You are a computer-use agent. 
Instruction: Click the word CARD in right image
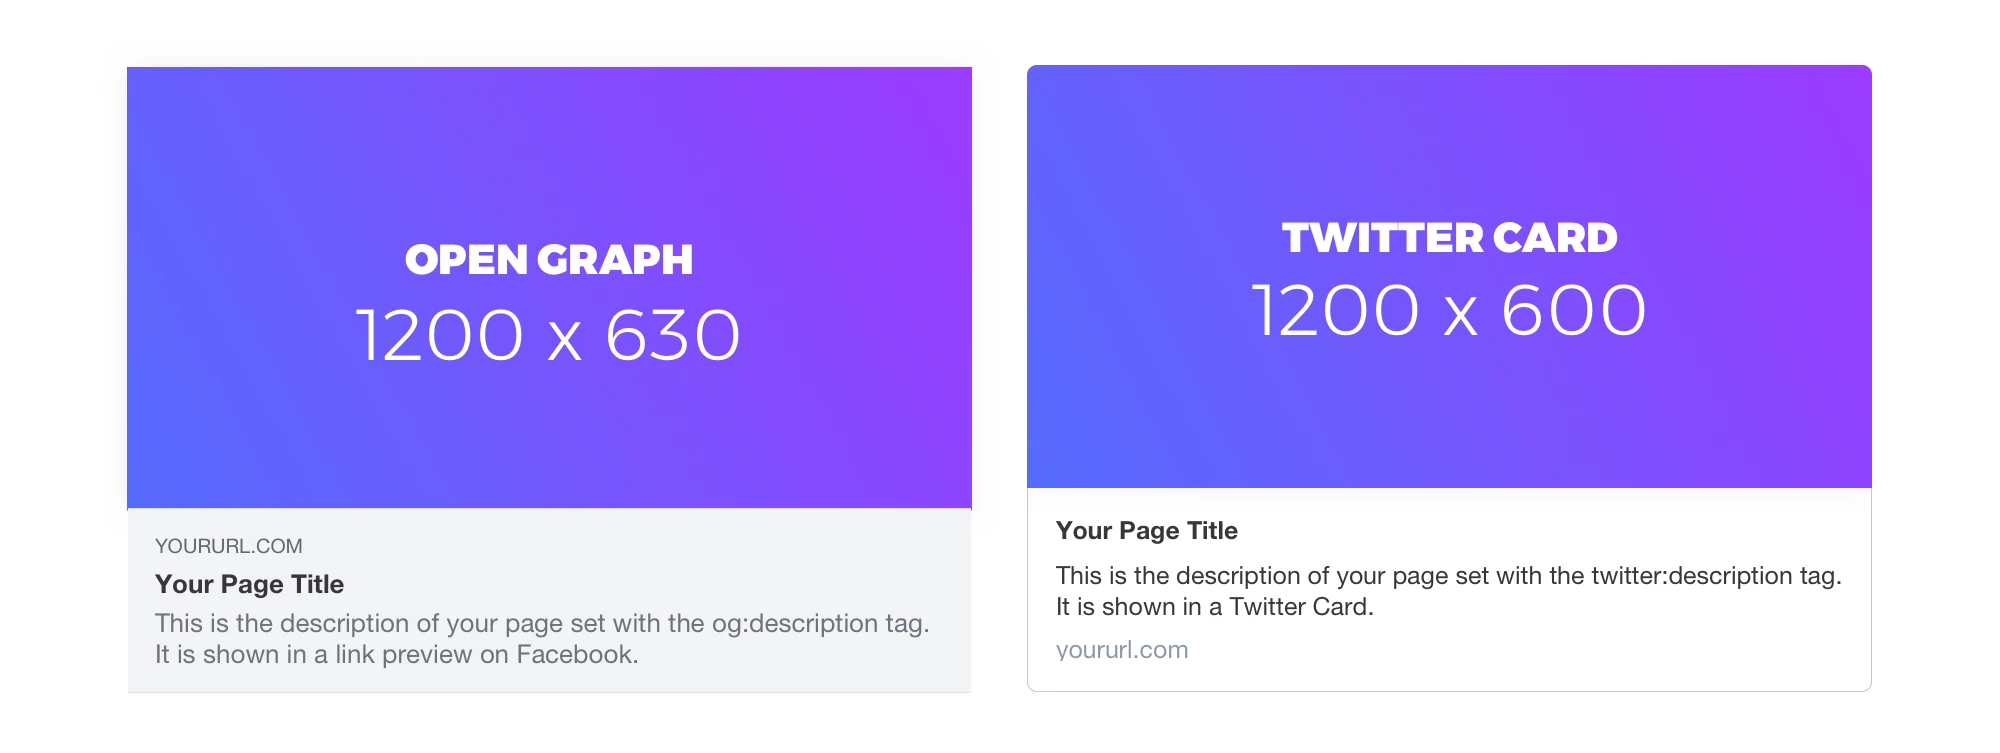[1555, 238]
